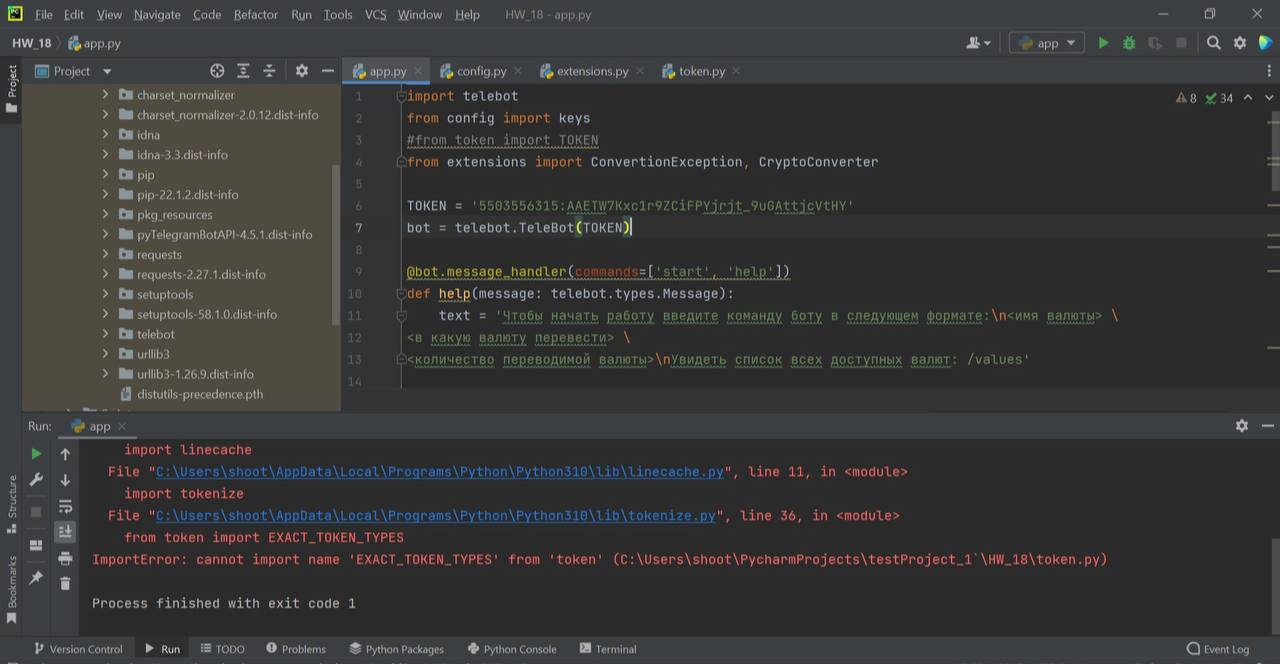Open linecache.py link in traceback
This screenshot has height=664, width=1280.
439,472
